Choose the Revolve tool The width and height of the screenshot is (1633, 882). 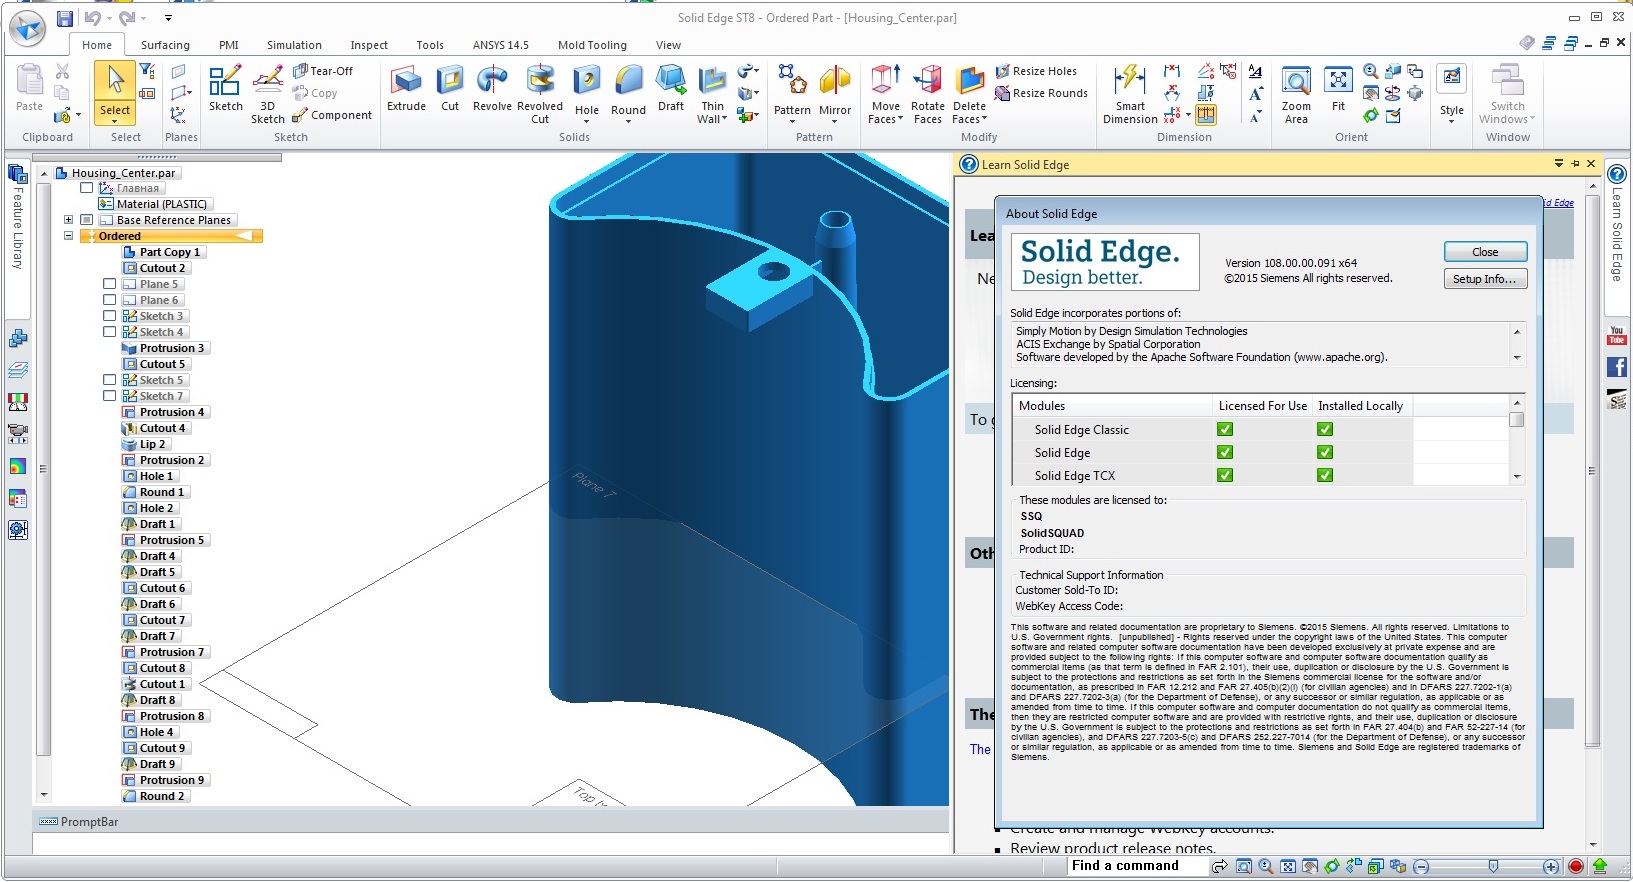[x=492, y=88]
